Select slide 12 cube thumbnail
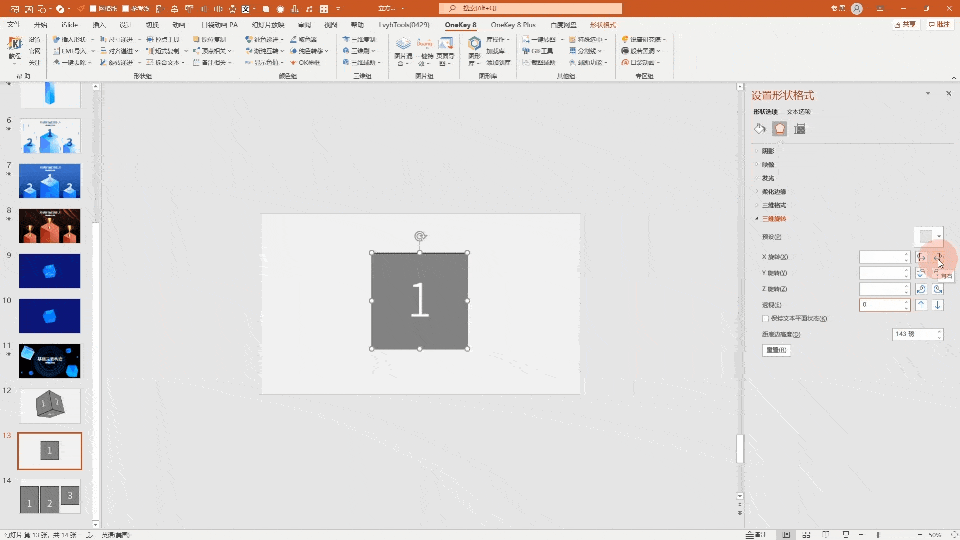The image size is (960, 540). tap(50, 405)
